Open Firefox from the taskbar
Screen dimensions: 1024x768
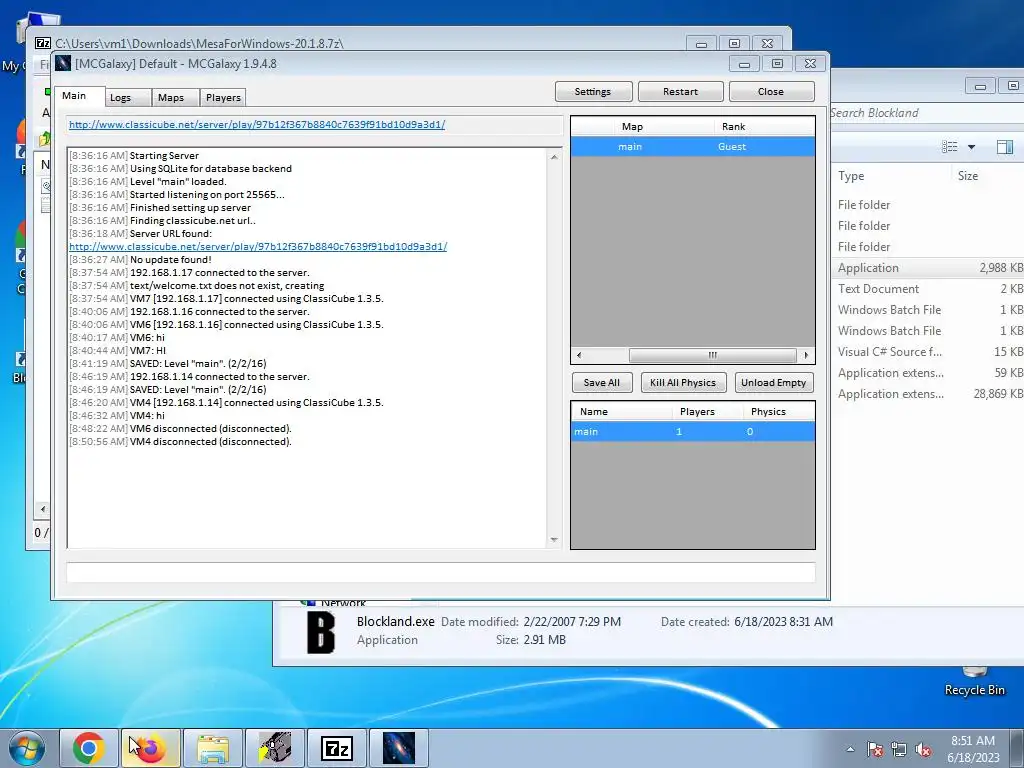pyautogui.click(x=150, y=748)
